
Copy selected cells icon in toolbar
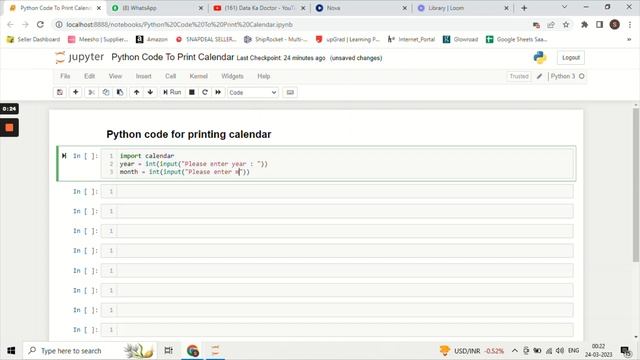coord(106,92)
